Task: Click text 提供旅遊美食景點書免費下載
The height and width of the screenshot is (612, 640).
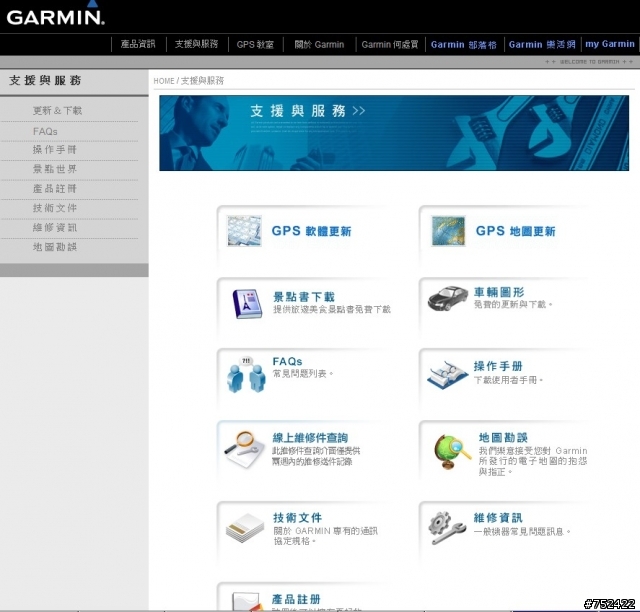Action: [x=332, y=309]
